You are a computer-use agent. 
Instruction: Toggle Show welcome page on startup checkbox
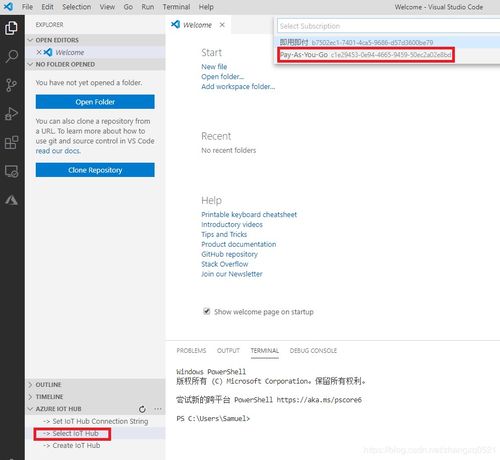pos(207,311)
